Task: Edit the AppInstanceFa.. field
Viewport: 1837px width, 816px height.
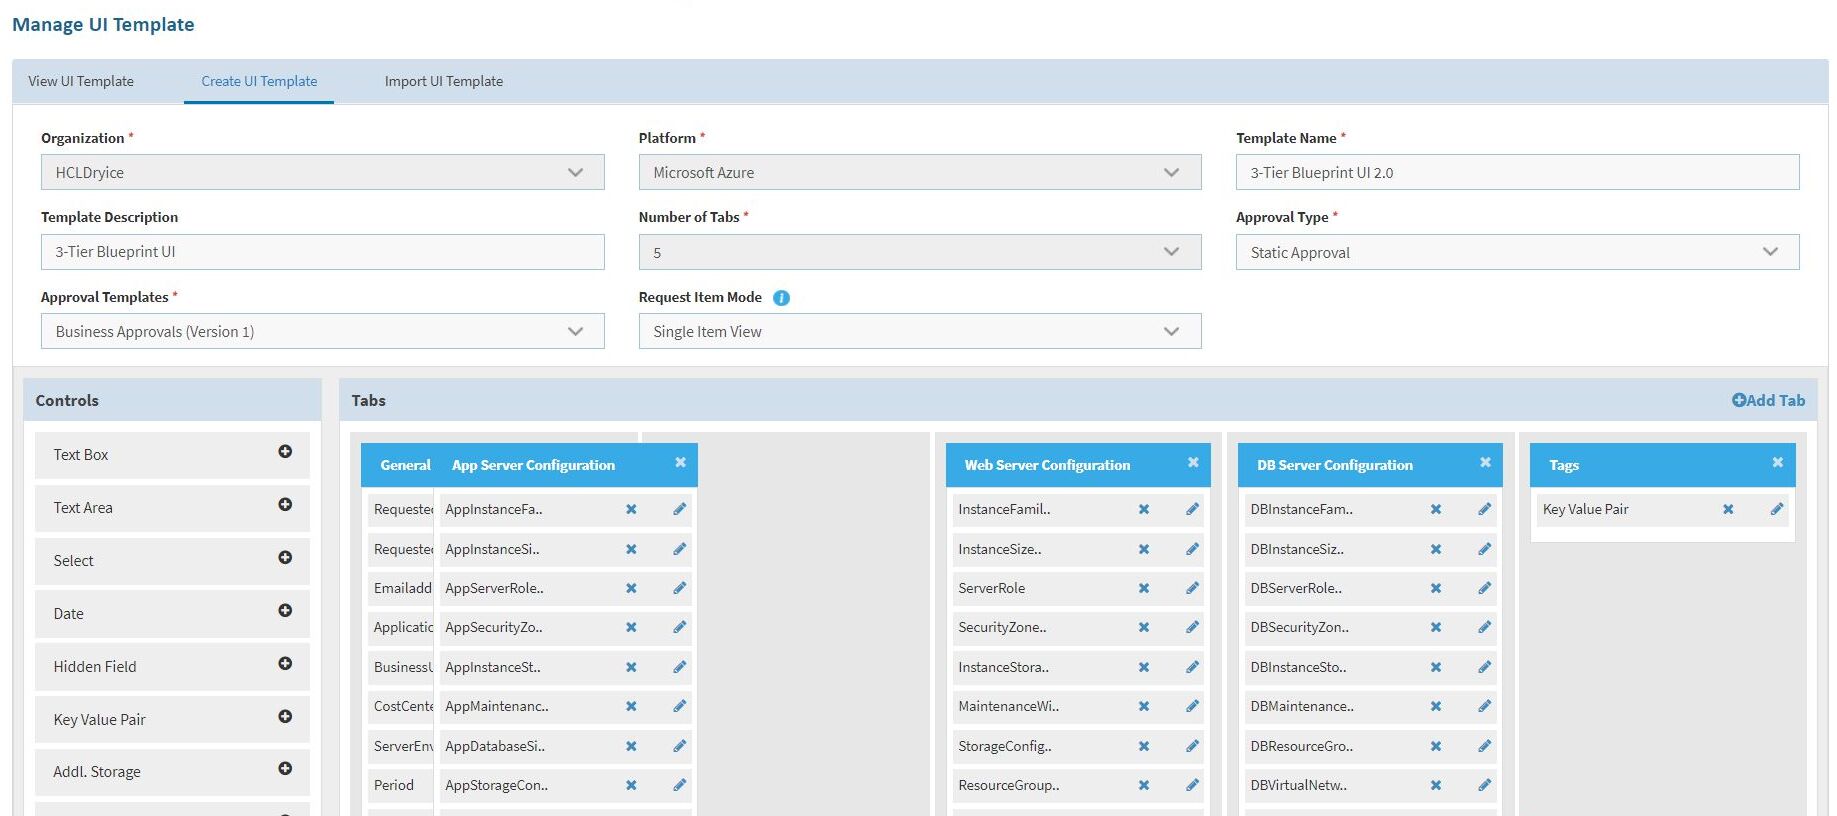Action: [680, 509]
